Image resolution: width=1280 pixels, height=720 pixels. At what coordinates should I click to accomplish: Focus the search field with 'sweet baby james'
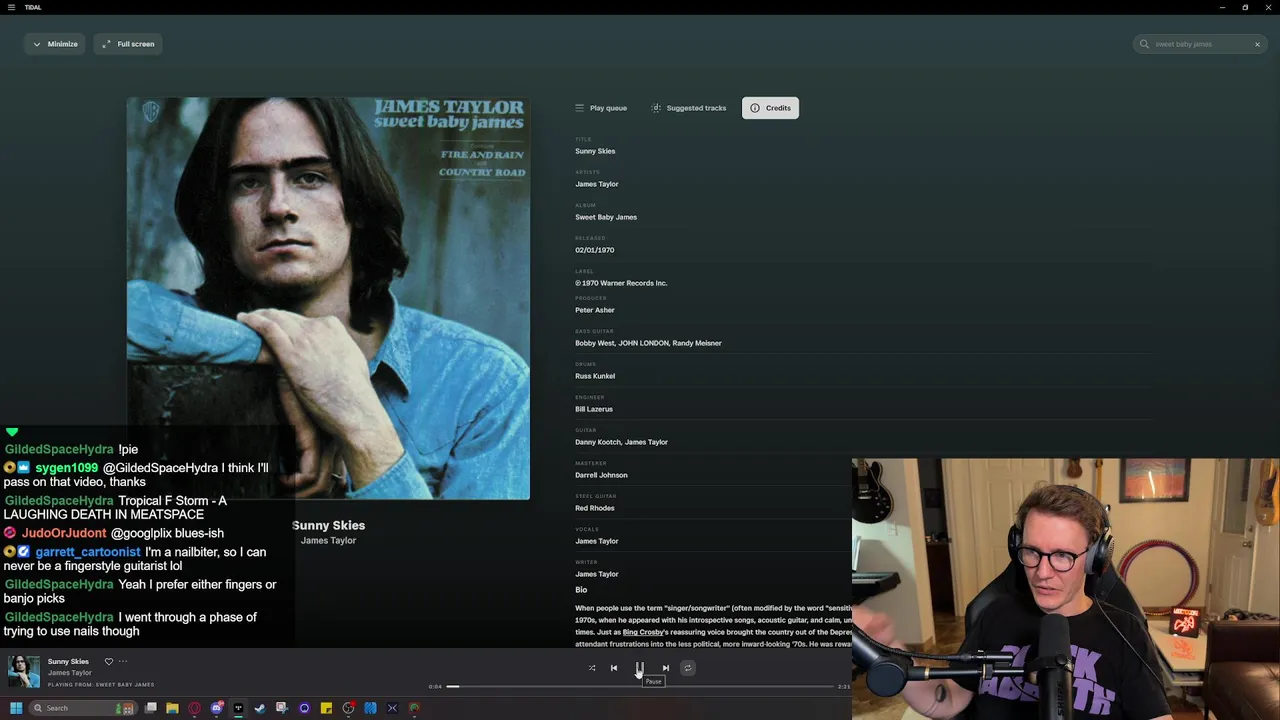coord(1200,44)
